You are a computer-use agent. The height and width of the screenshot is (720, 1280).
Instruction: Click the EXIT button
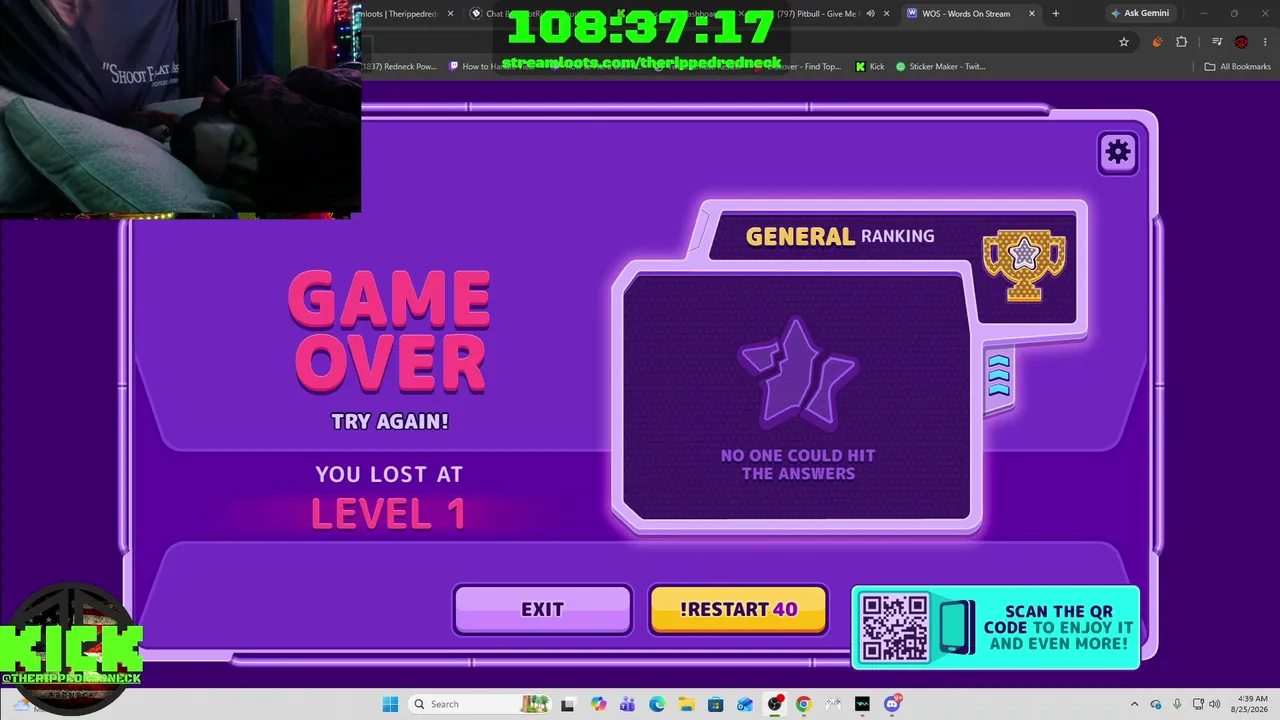coord(542,609)
